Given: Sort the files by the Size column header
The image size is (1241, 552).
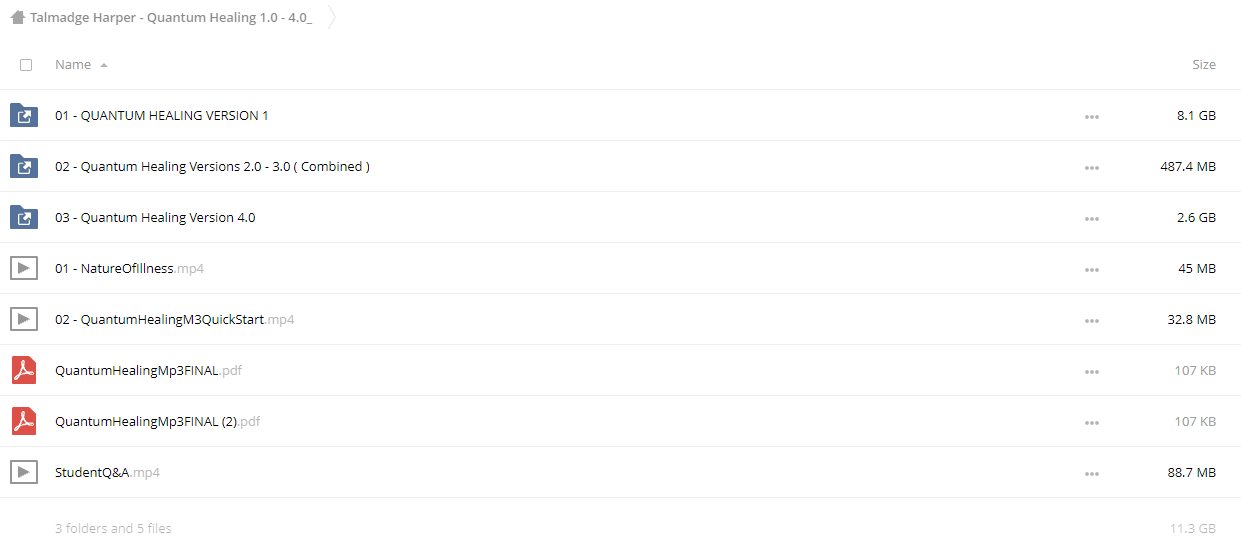Looking at the screenshot, I should [x=1204, y=64].
